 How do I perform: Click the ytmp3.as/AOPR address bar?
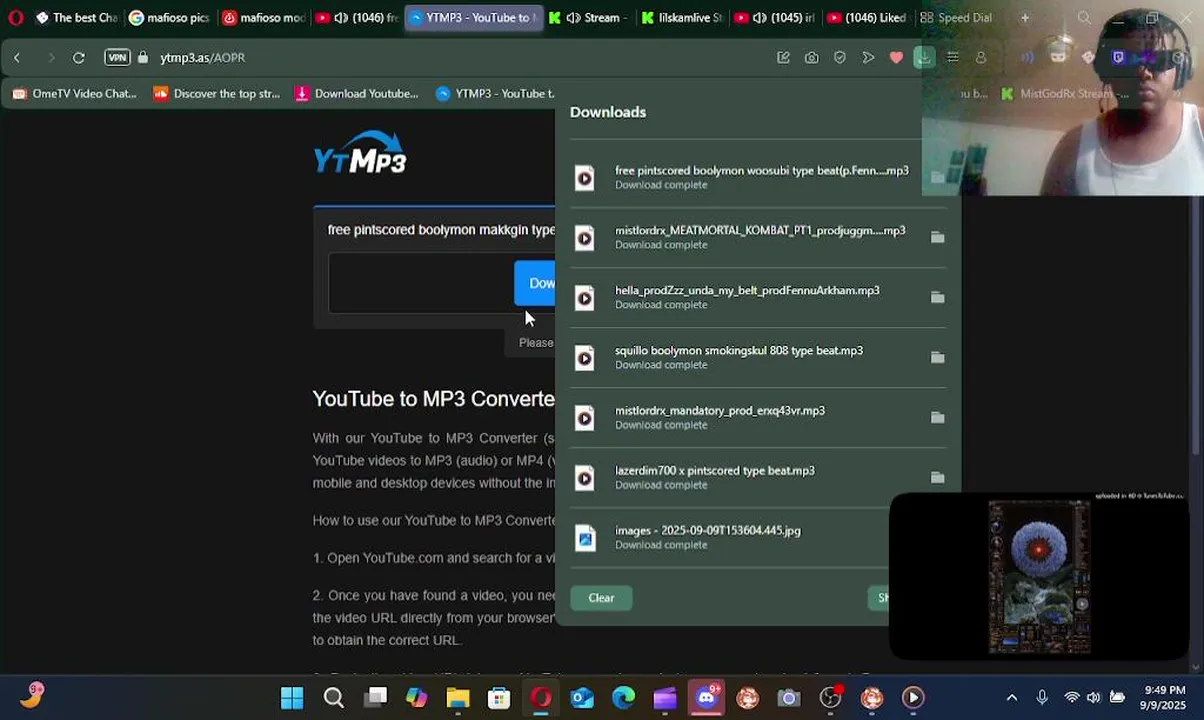click(202, 58)
